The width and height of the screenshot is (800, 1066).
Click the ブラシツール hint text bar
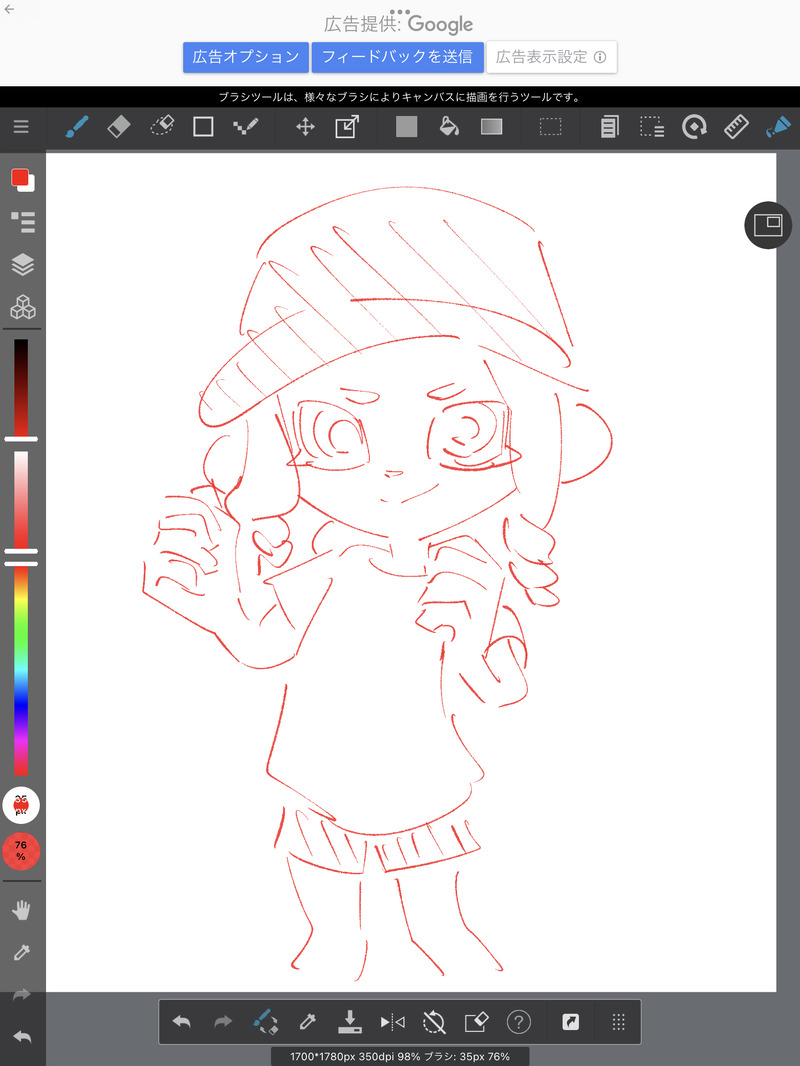point(400,97)
